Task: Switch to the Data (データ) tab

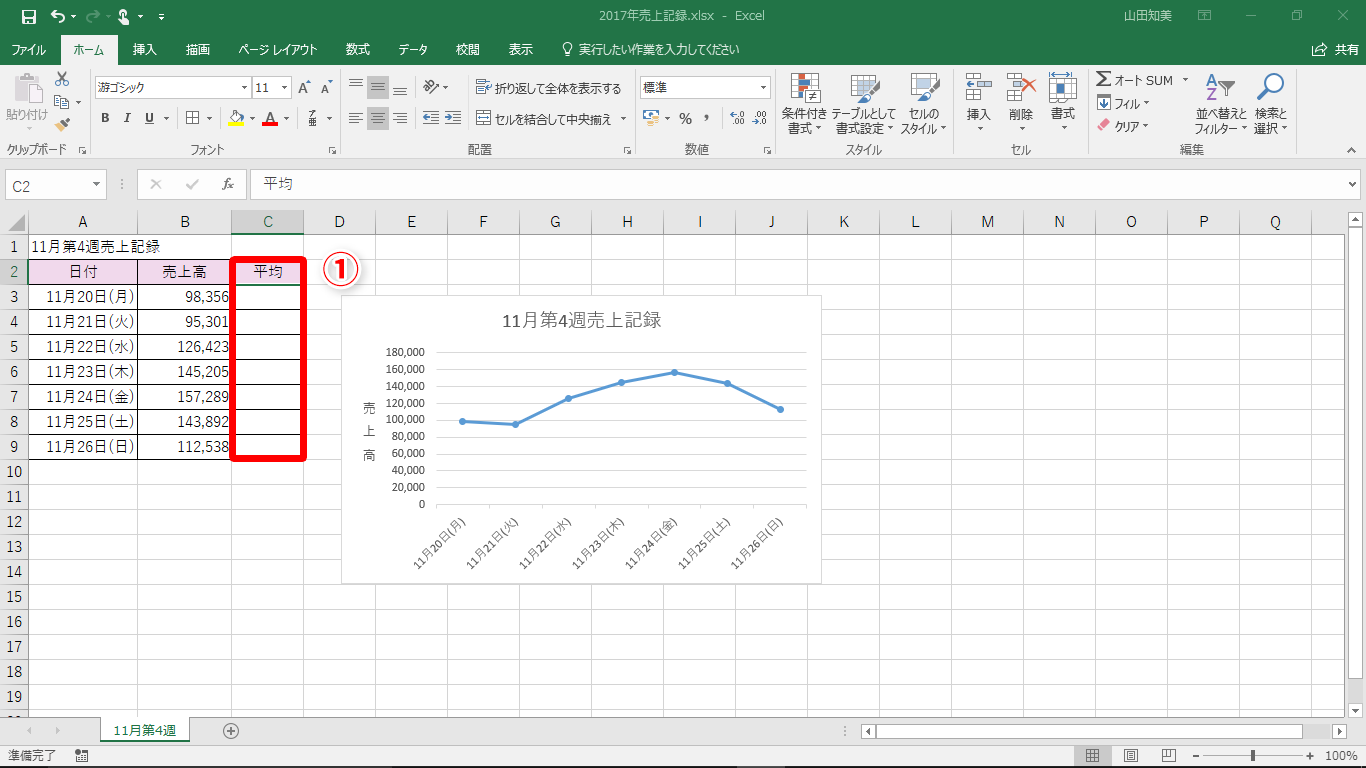Action: point(413,49)
